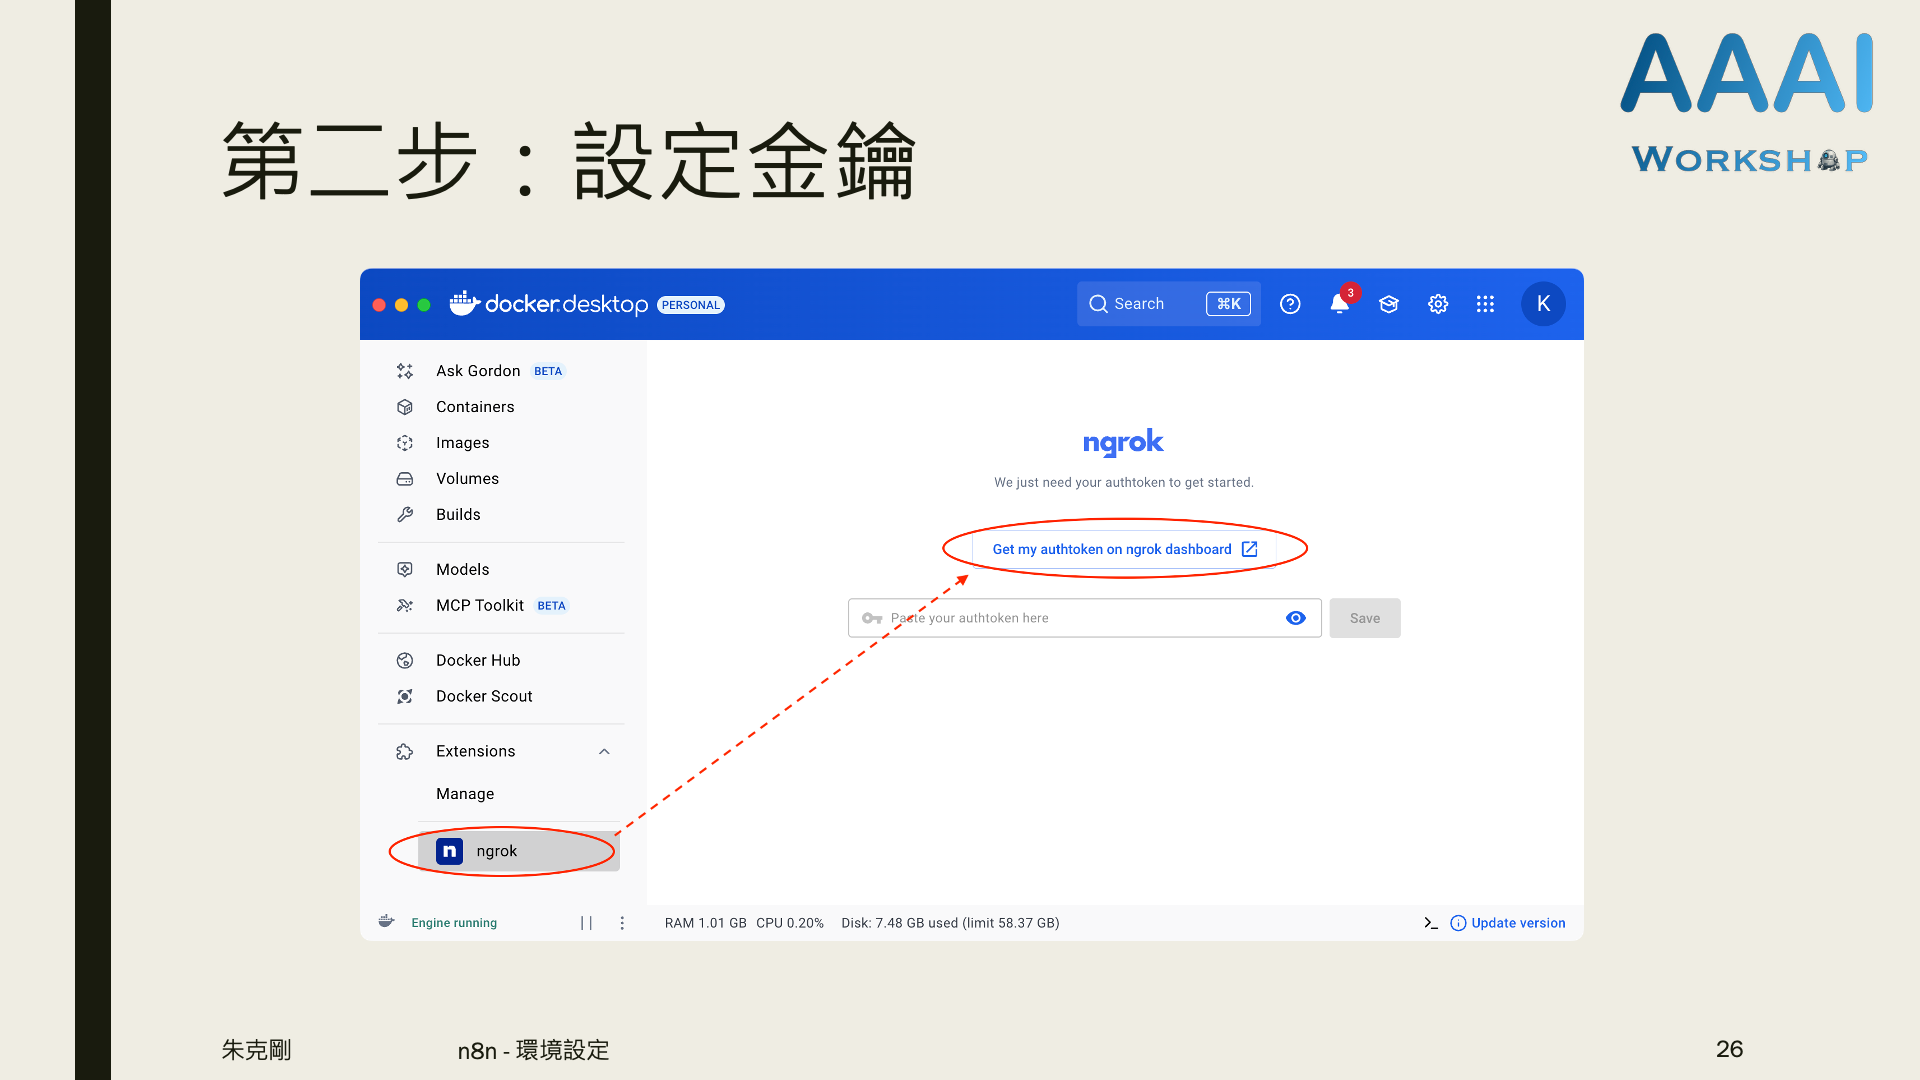Open Docker Desktop settings gear
Screen dimensions: 1920x1080
pos(1437,304)
